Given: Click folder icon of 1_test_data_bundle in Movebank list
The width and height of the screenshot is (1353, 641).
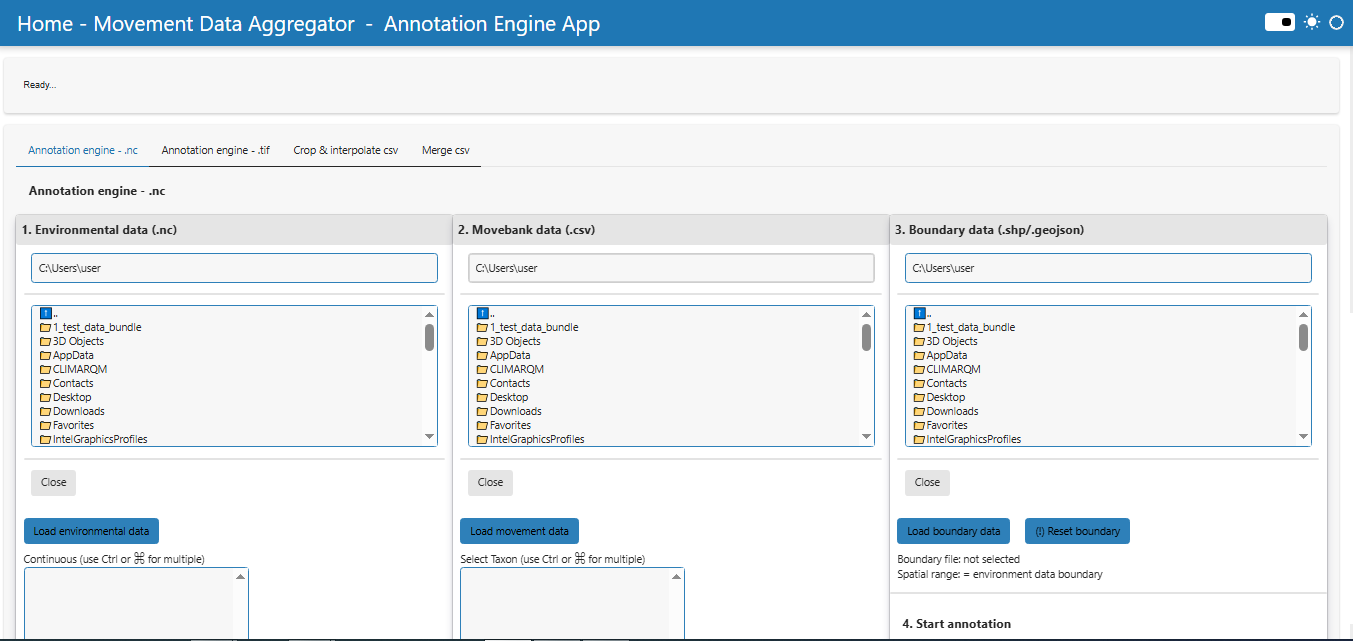Looking at the screenshot, I should pos(482,327).
